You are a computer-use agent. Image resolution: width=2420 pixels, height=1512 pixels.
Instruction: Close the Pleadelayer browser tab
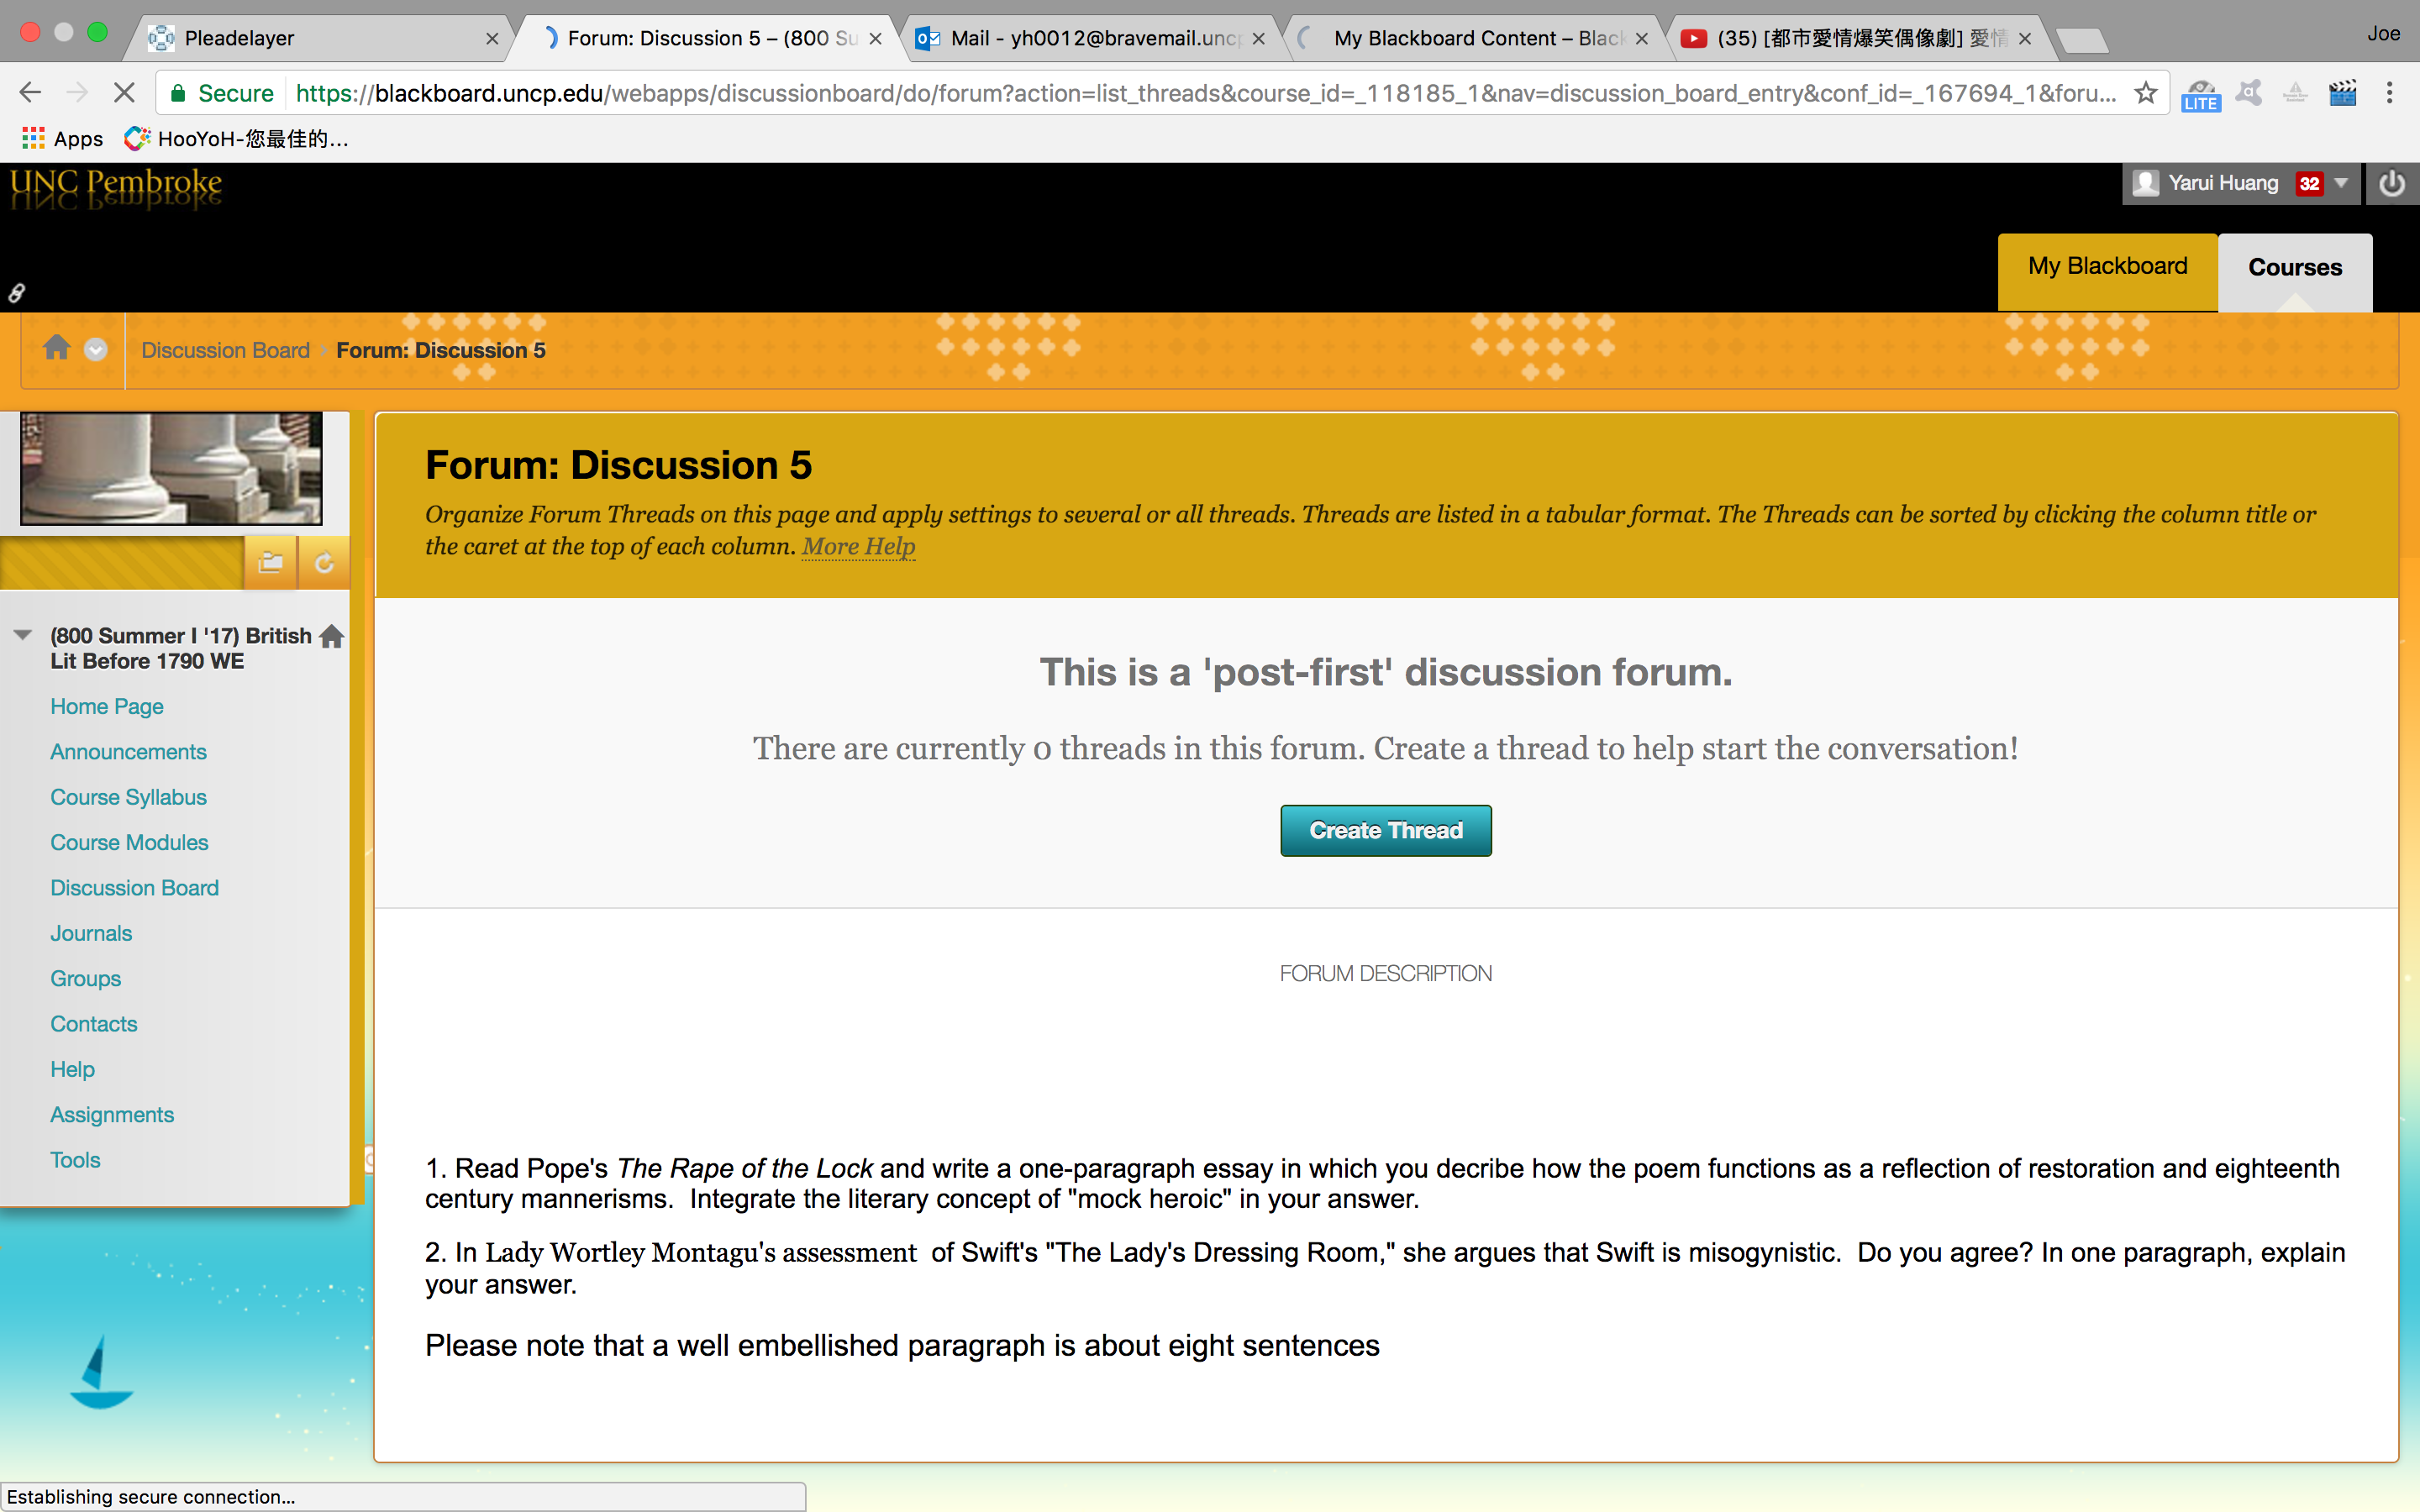tap(492, 39)
